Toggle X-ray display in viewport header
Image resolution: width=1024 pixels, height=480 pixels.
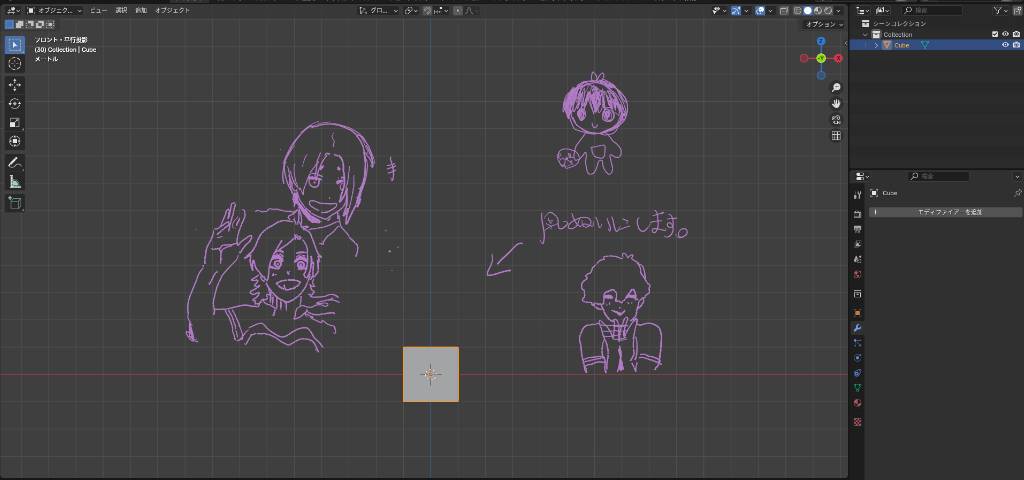(784, 10)
